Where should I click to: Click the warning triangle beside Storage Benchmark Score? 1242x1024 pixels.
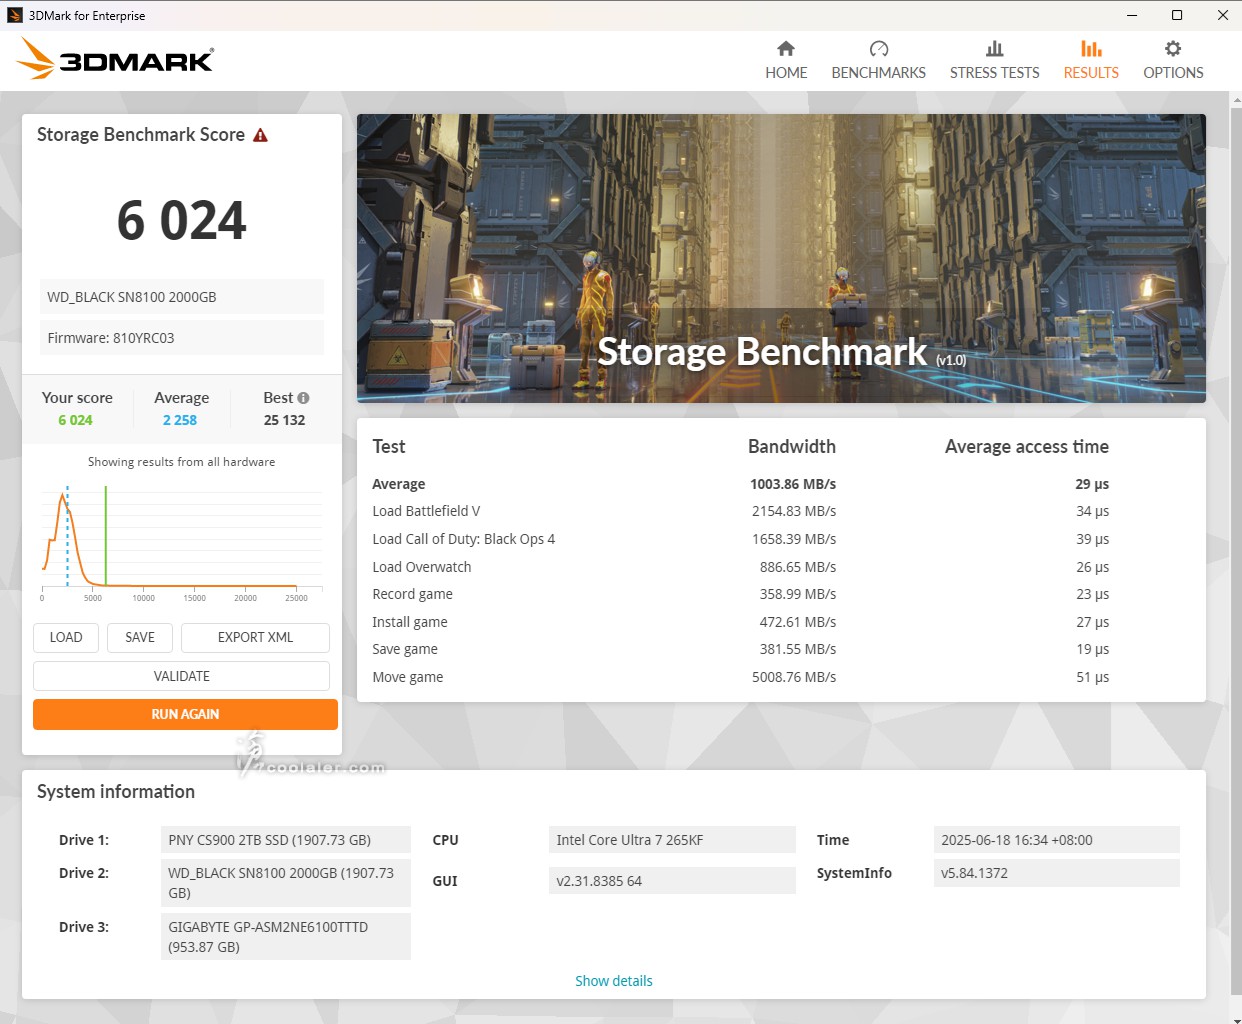(x=260, y=135)
